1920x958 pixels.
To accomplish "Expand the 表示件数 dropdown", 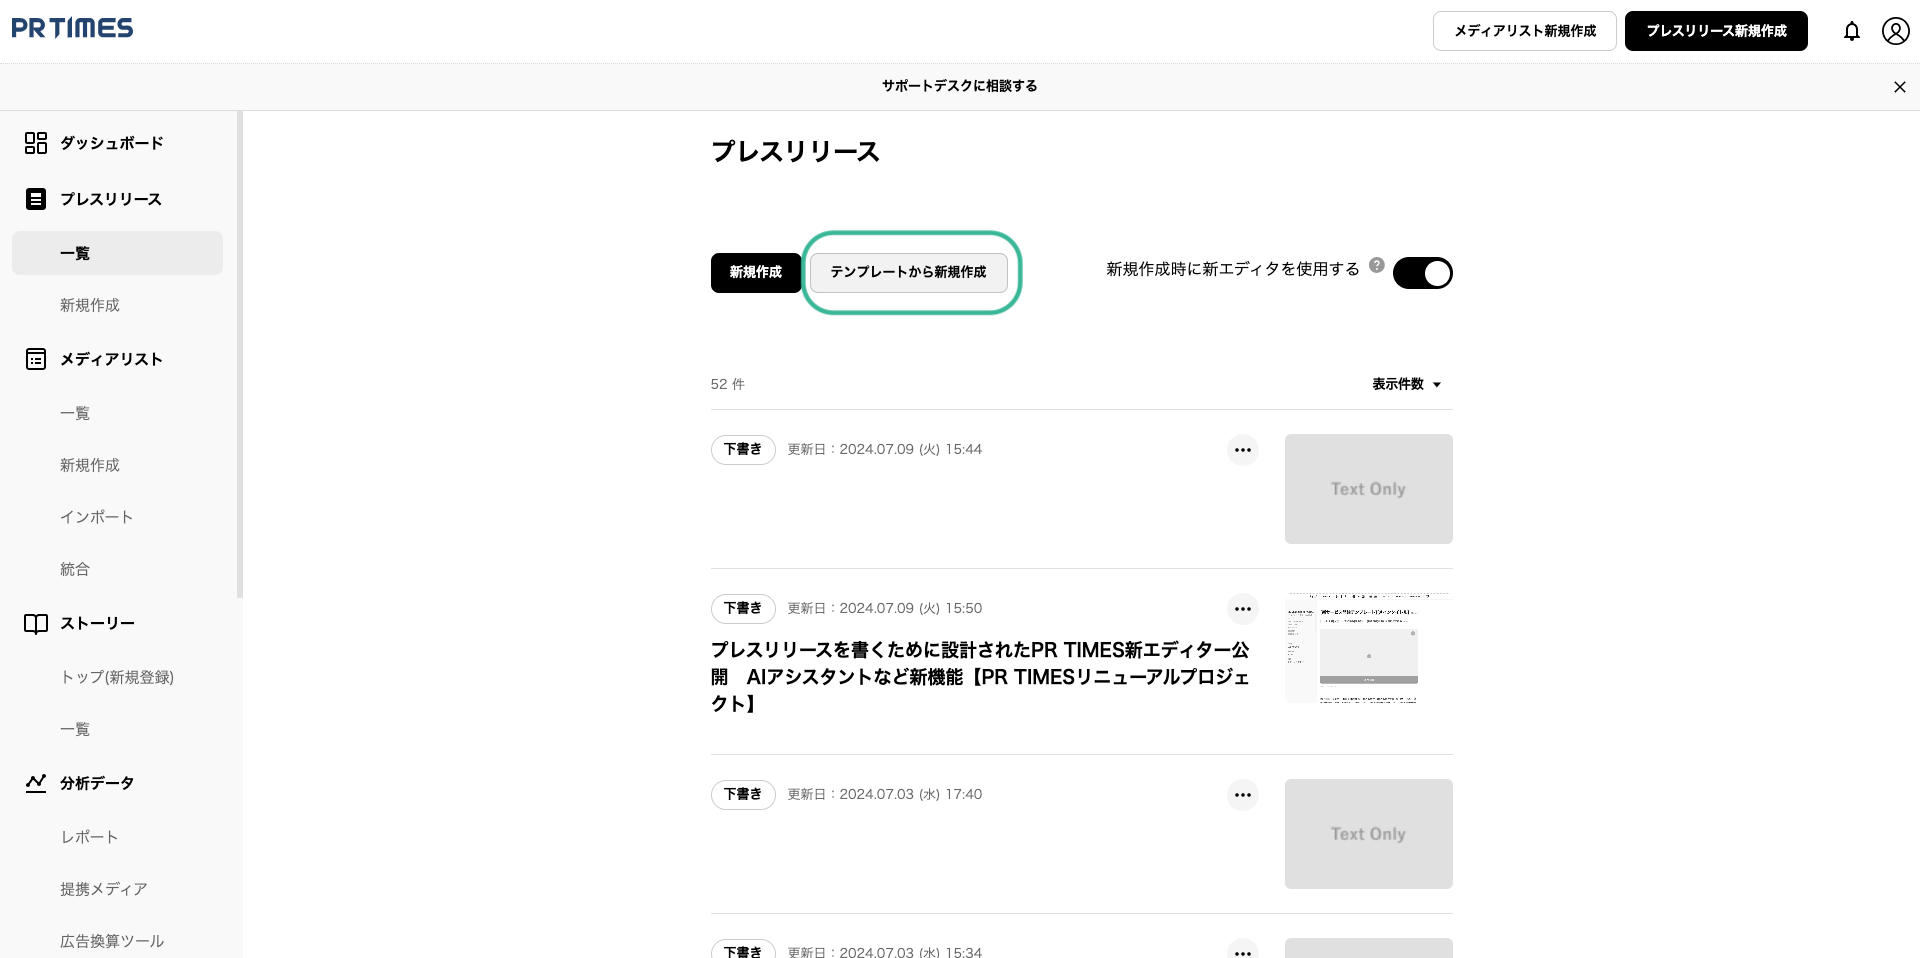I will pyautogui.click(x=1406, y=384).
